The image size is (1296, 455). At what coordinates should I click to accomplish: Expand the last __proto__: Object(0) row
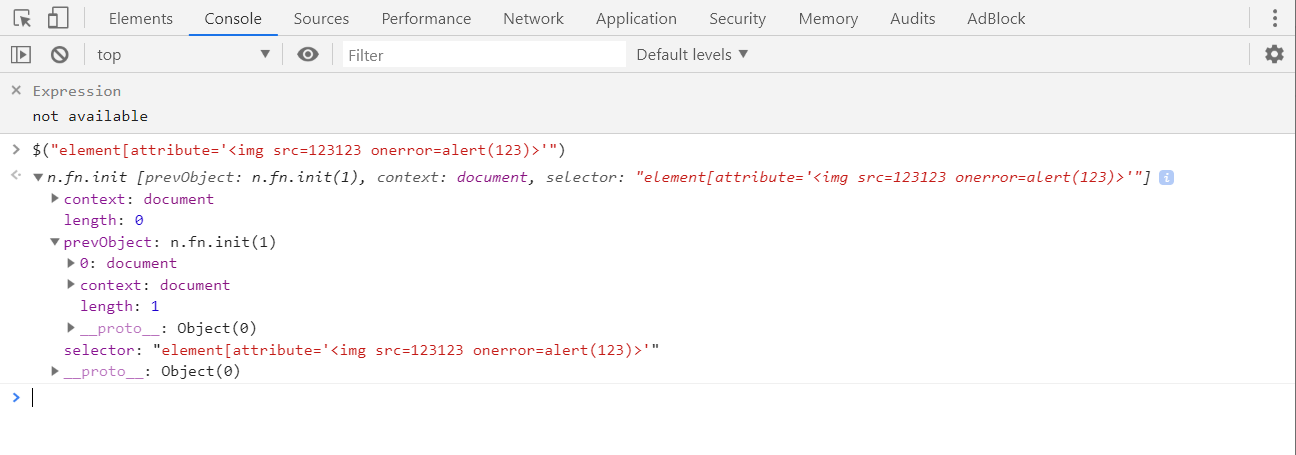coord(55,372)
